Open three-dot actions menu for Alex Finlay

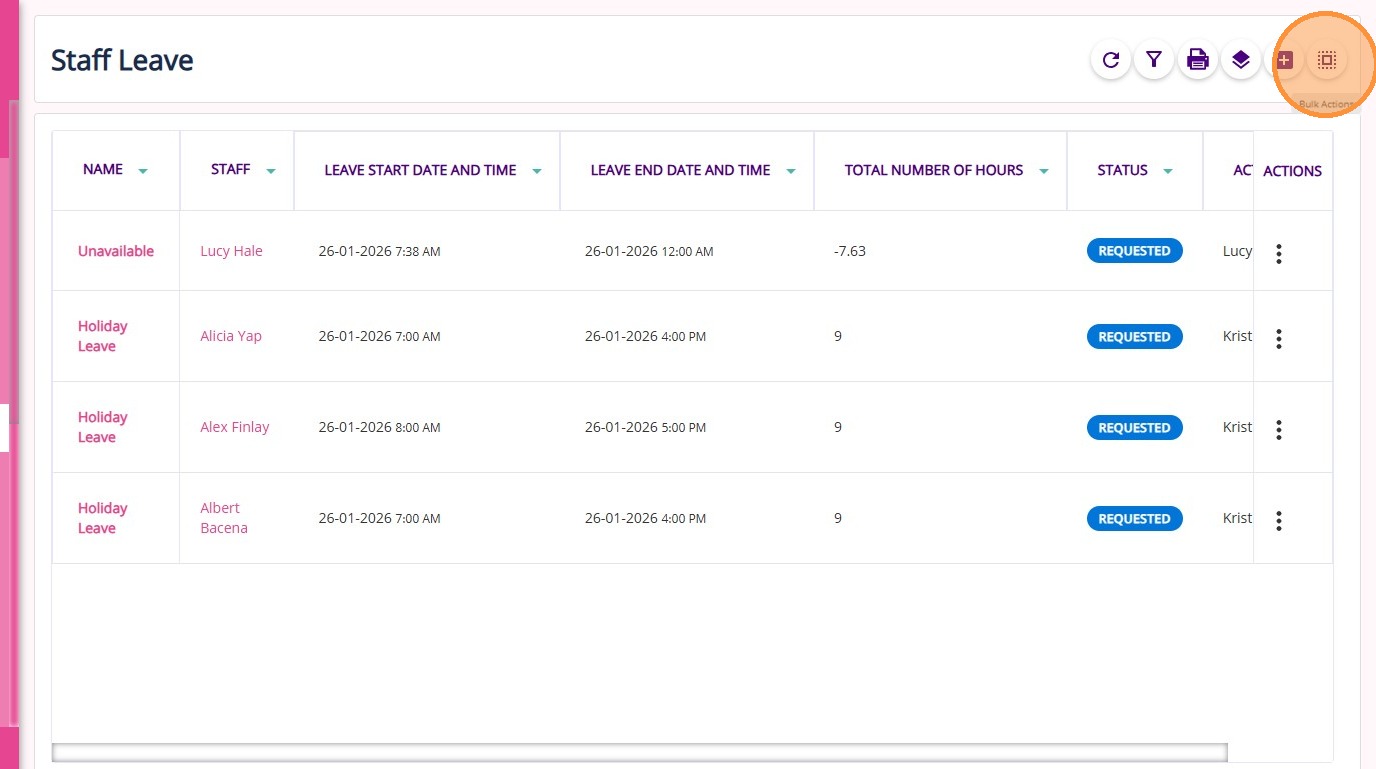(1279, 429)
